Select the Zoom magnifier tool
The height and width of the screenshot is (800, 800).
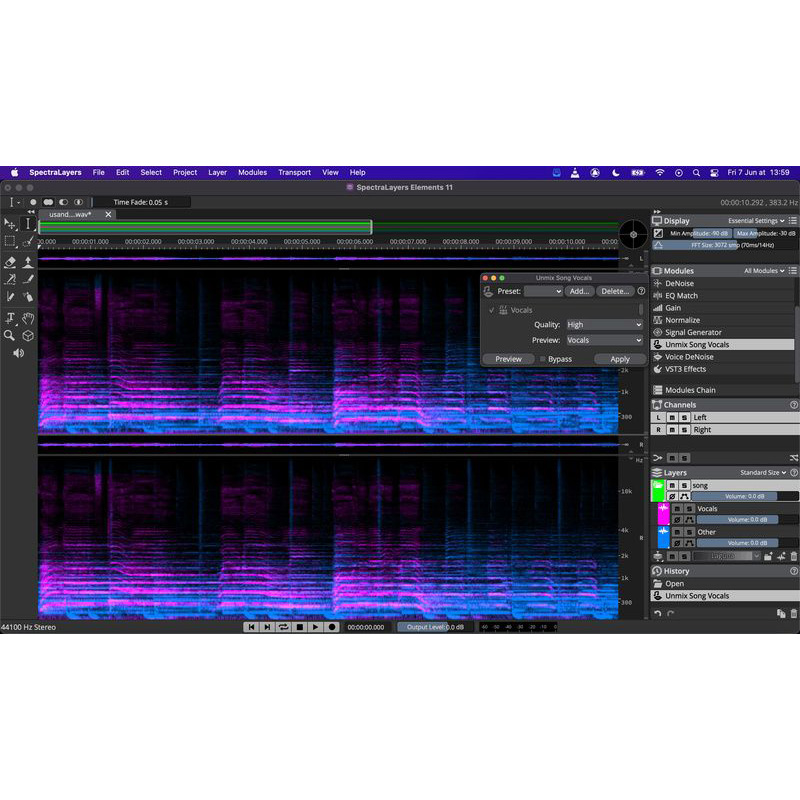[10, 336]
